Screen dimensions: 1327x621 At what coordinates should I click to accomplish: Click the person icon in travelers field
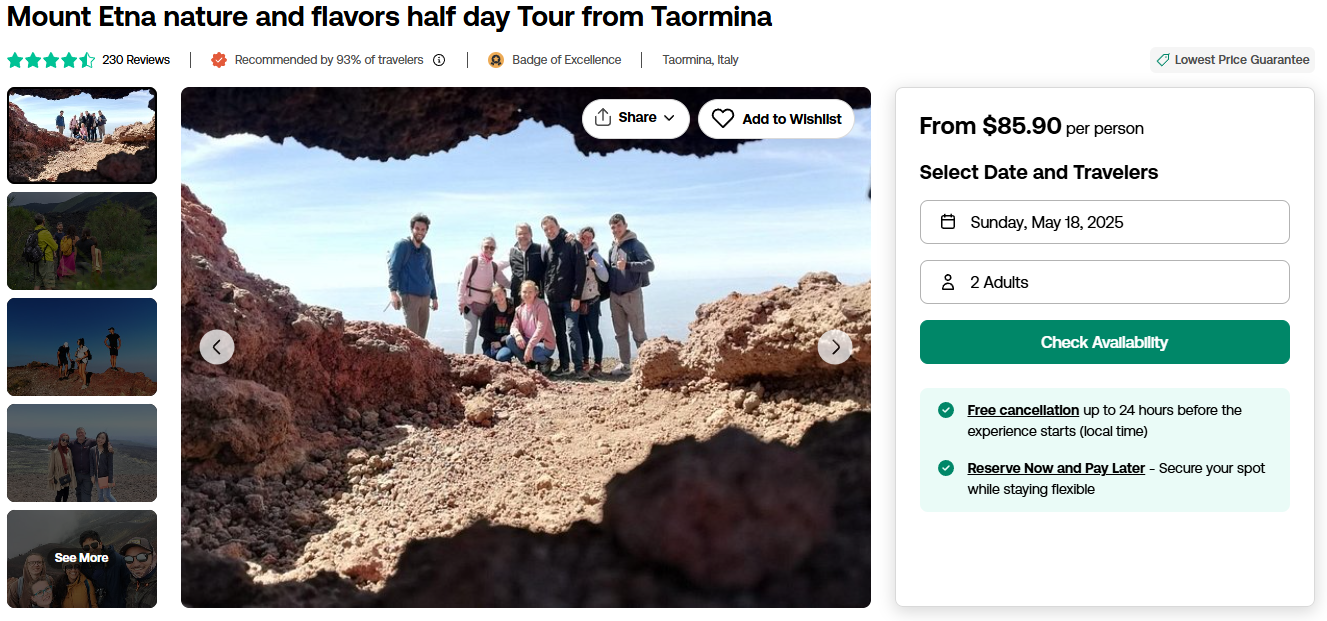click(x=948, y=282)
